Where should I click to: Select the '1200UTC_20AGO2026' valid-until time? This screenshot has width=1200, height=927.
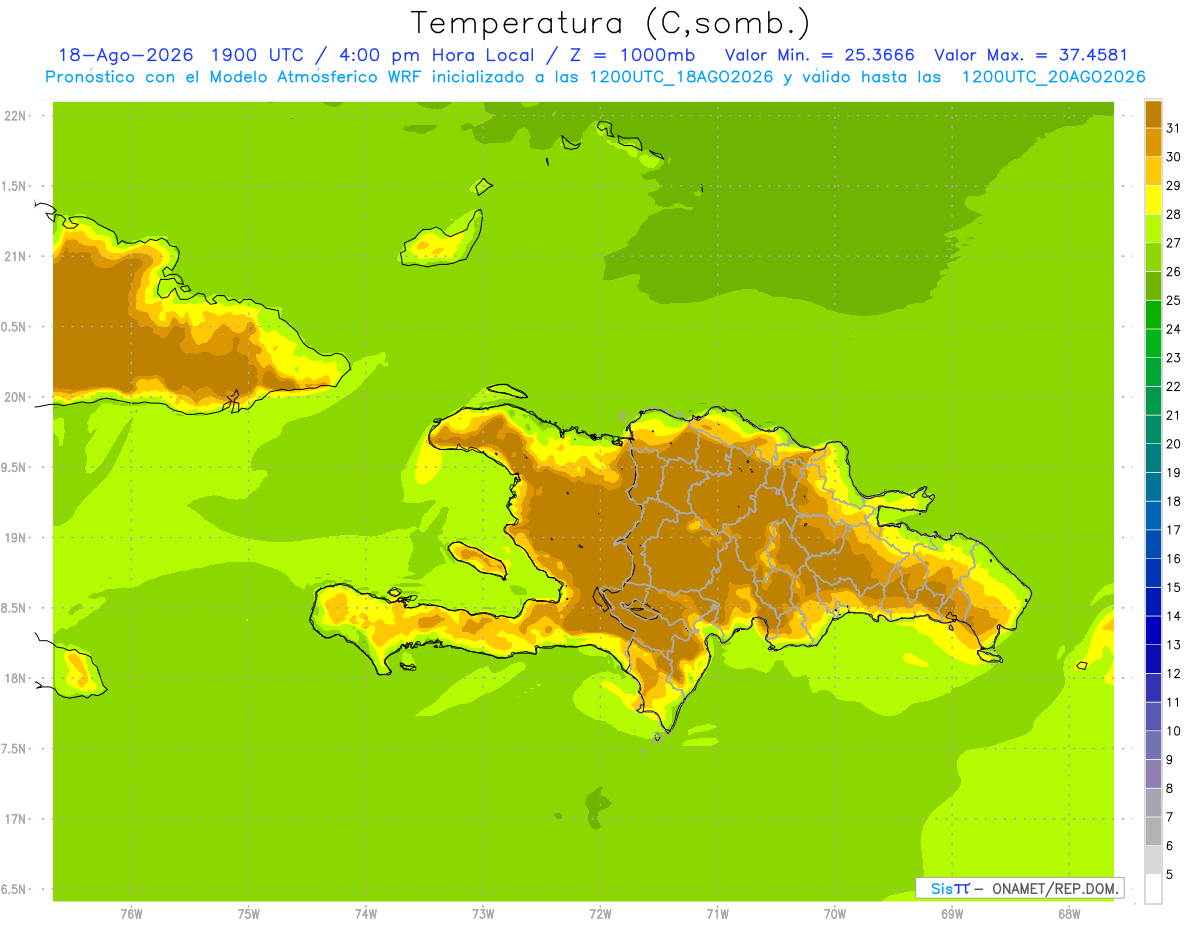click(1053, 77)
